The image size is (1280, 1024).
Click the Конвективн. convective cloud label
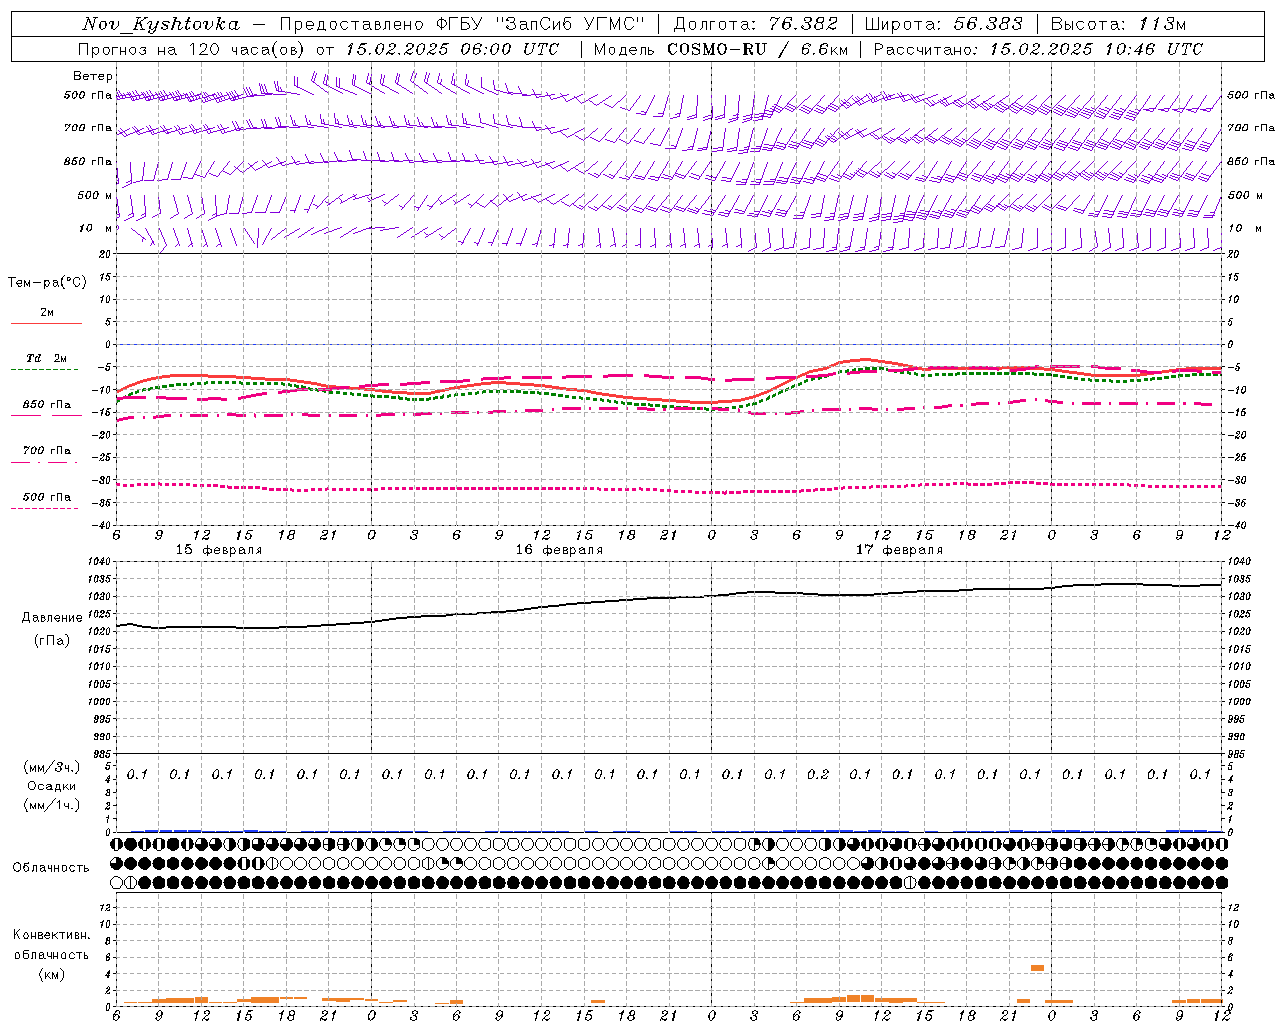[51, 935]
